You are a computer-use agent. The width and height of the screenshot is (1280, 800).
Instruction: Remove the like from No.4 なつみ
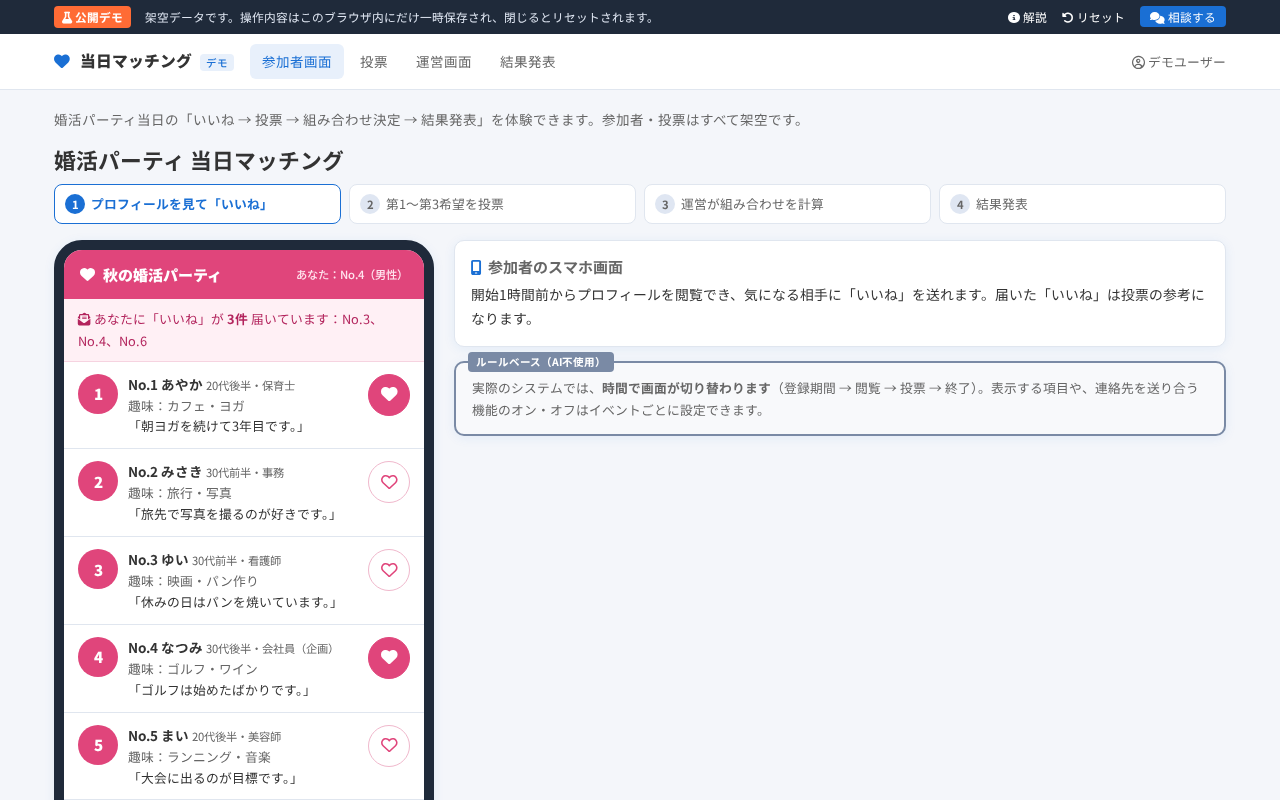[389, 658]
